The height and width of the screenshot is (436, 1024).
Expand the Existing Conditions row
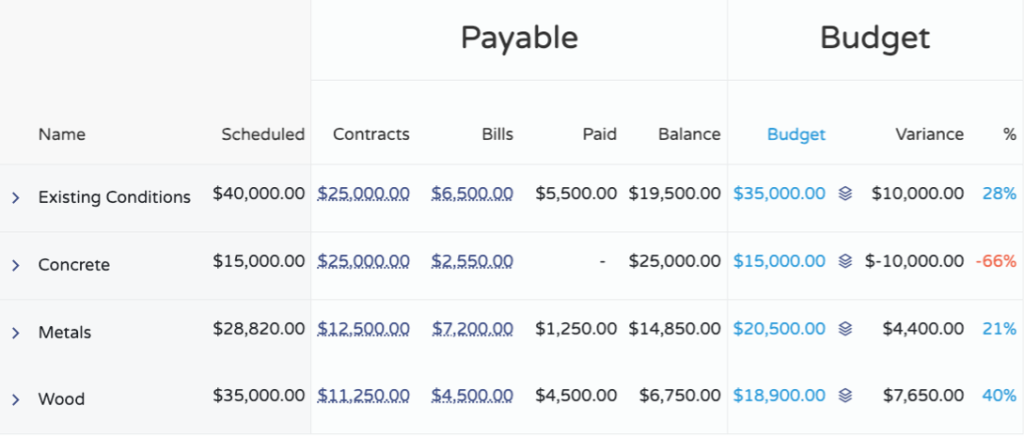pyautogui.click(x=16, y=198)
